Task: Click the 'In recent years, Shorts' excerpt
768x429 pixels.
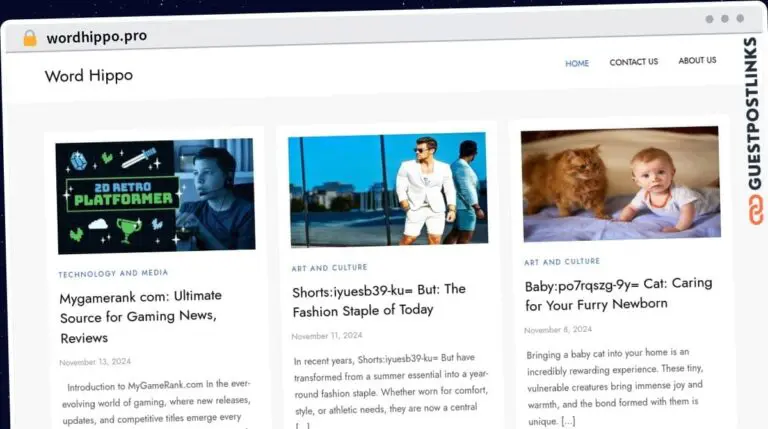Action: [x=391, y=389]
